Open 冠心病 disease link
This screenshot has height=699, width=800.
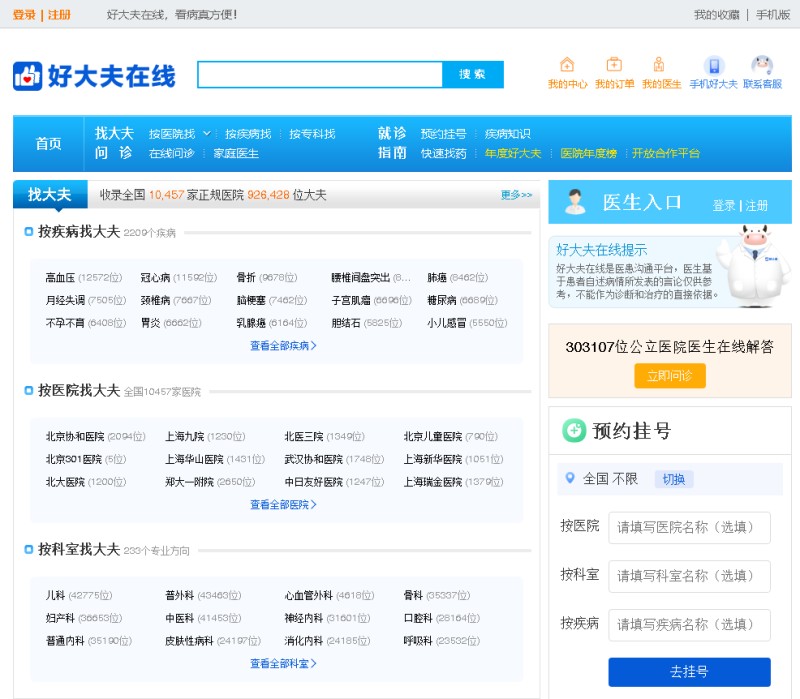tap(155, 278)
